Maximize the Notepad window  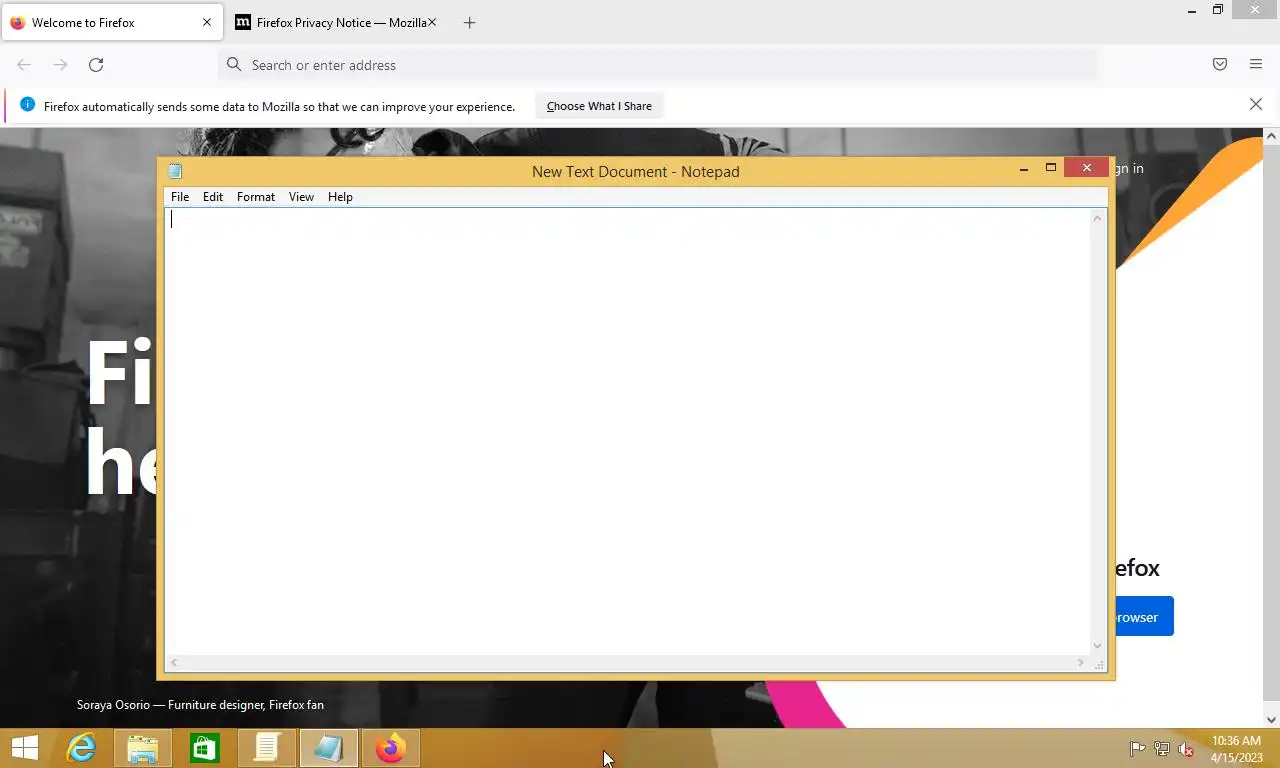pos(1051,168)
